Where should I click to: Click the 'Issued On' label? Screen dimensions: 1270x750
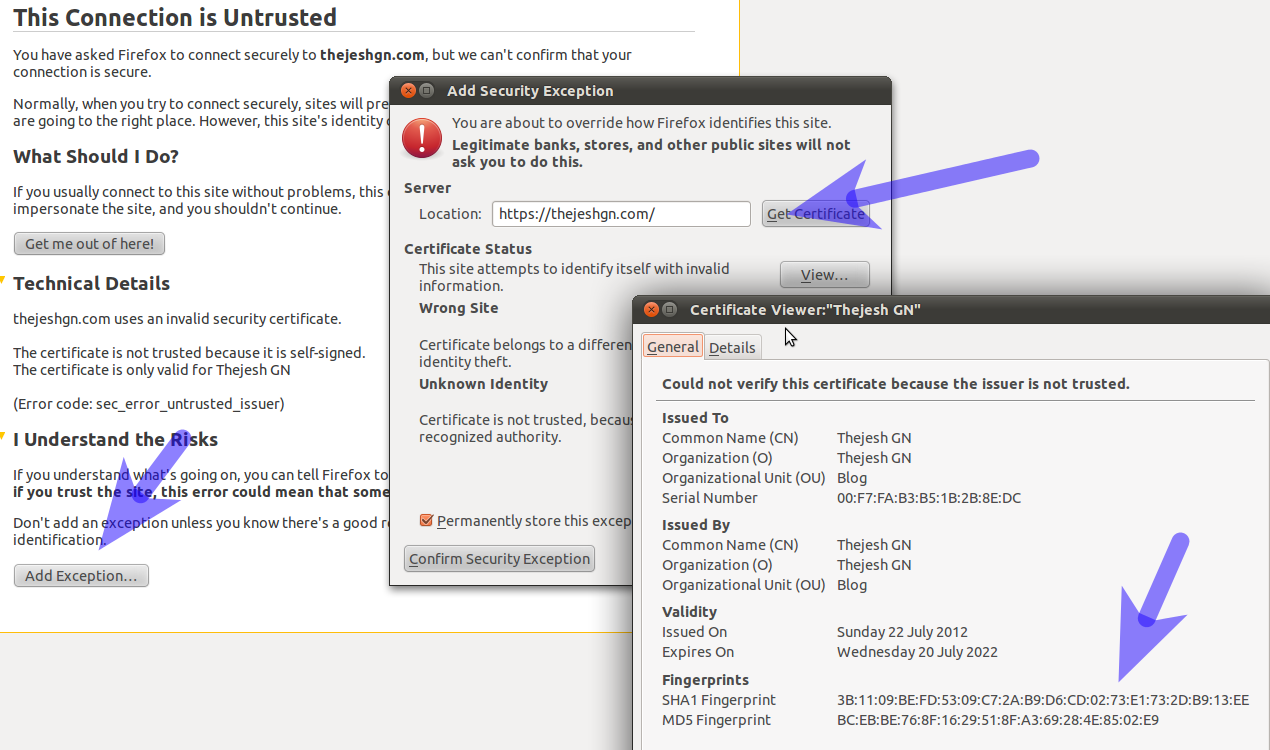coord(695,632)
